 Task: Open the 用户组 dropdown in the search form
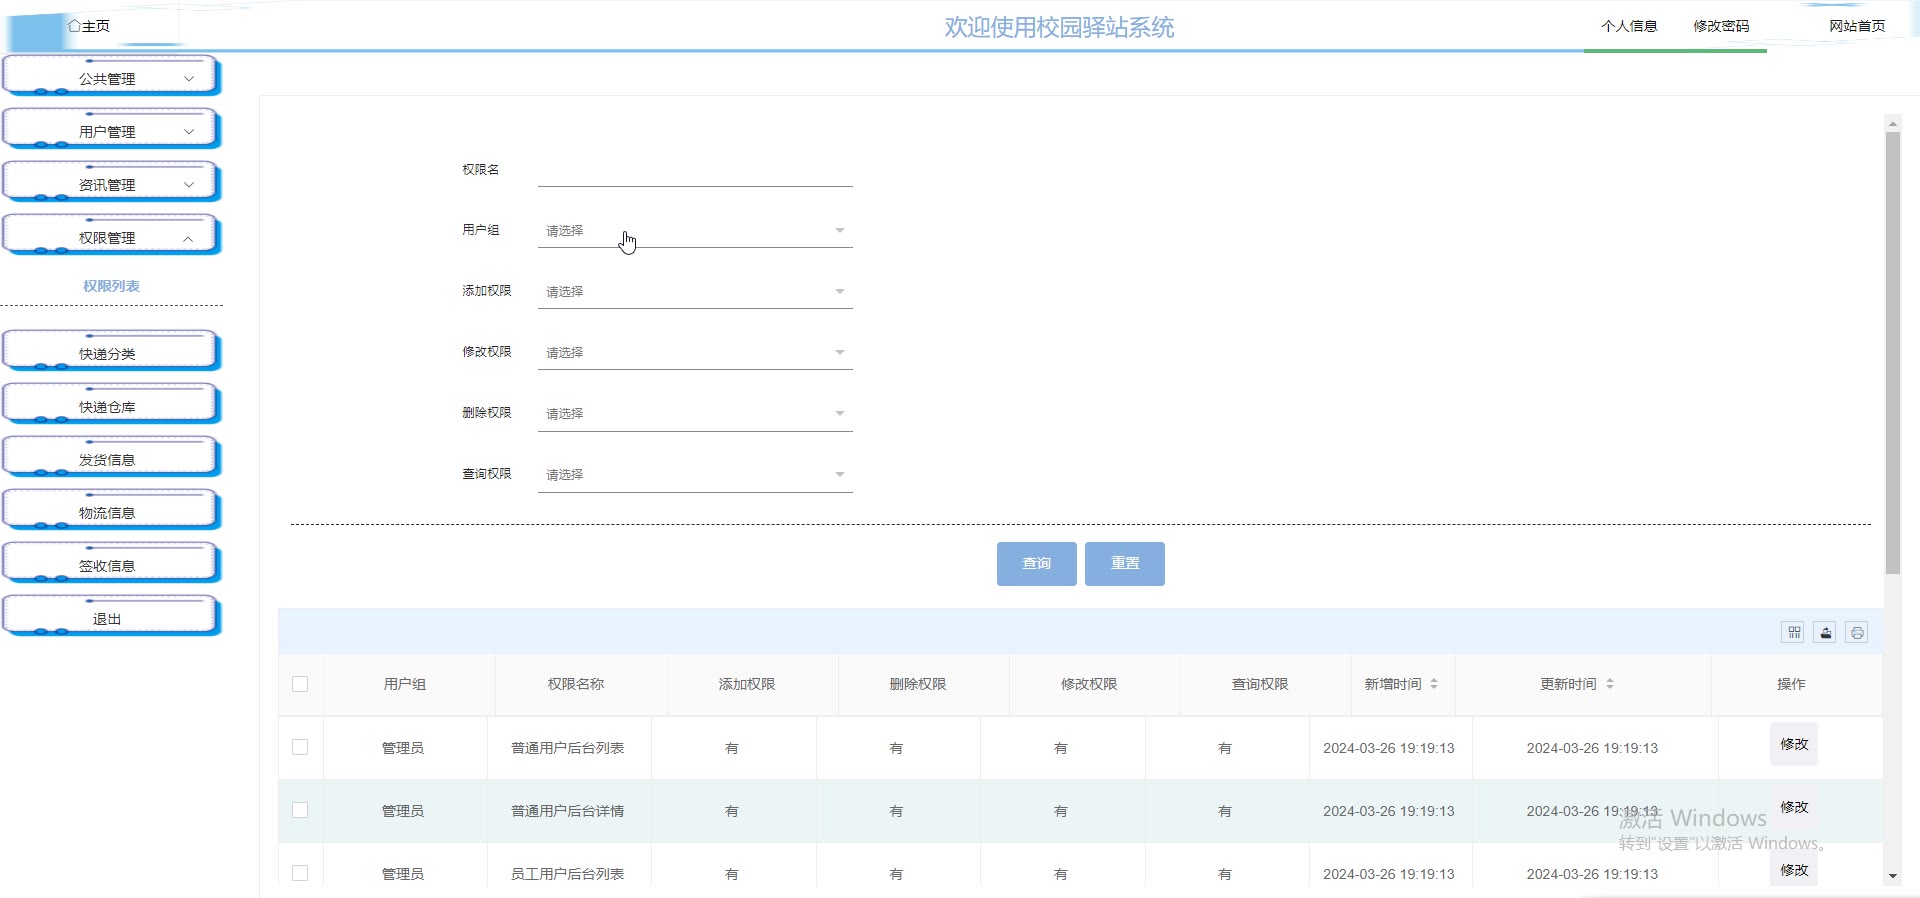(695, 231)
